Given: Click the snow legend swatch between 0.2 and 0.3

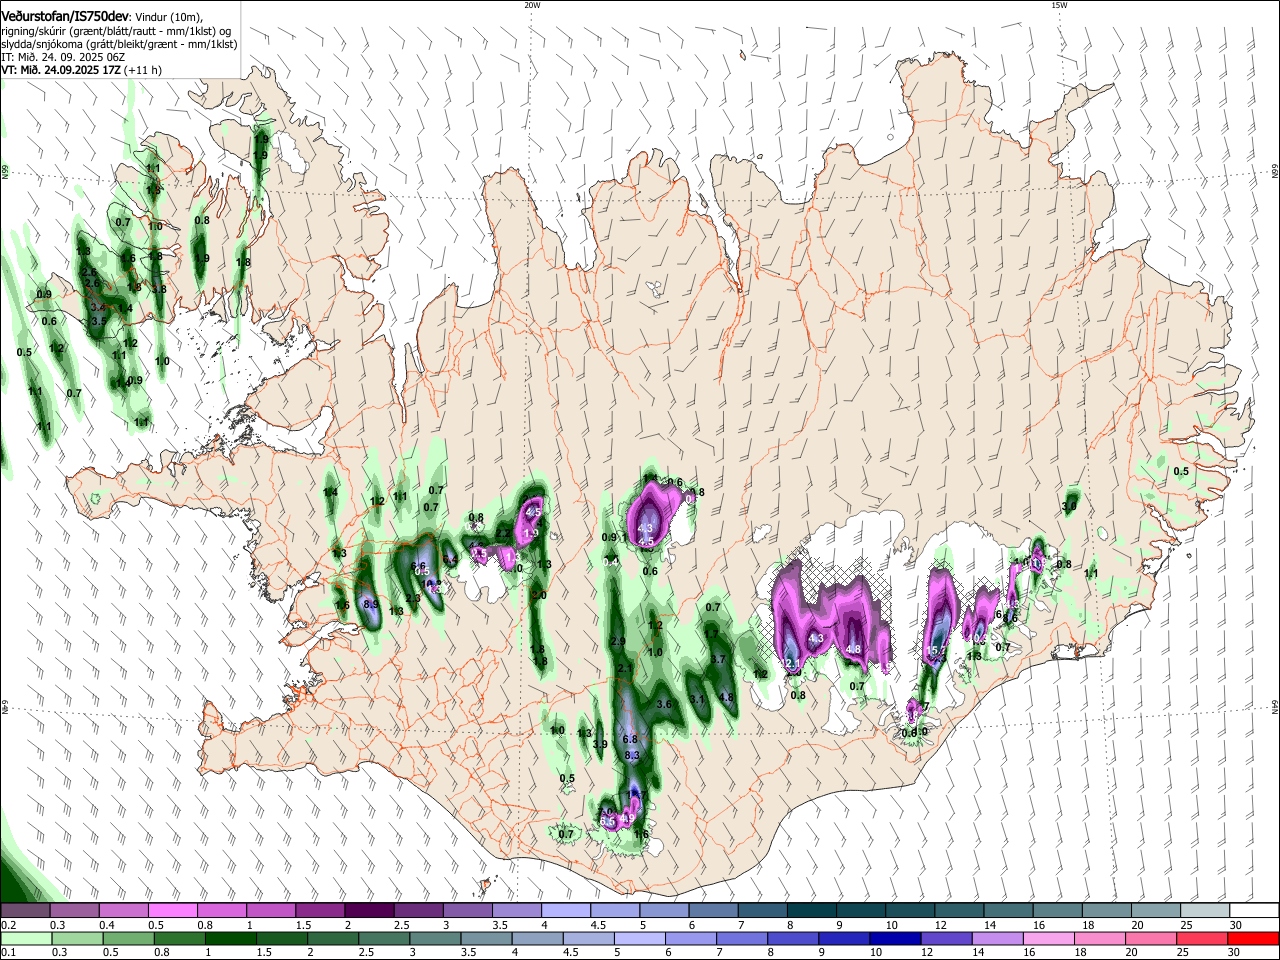Looking at the screenshot, I should pyautogui.click(x=25, y=910).
